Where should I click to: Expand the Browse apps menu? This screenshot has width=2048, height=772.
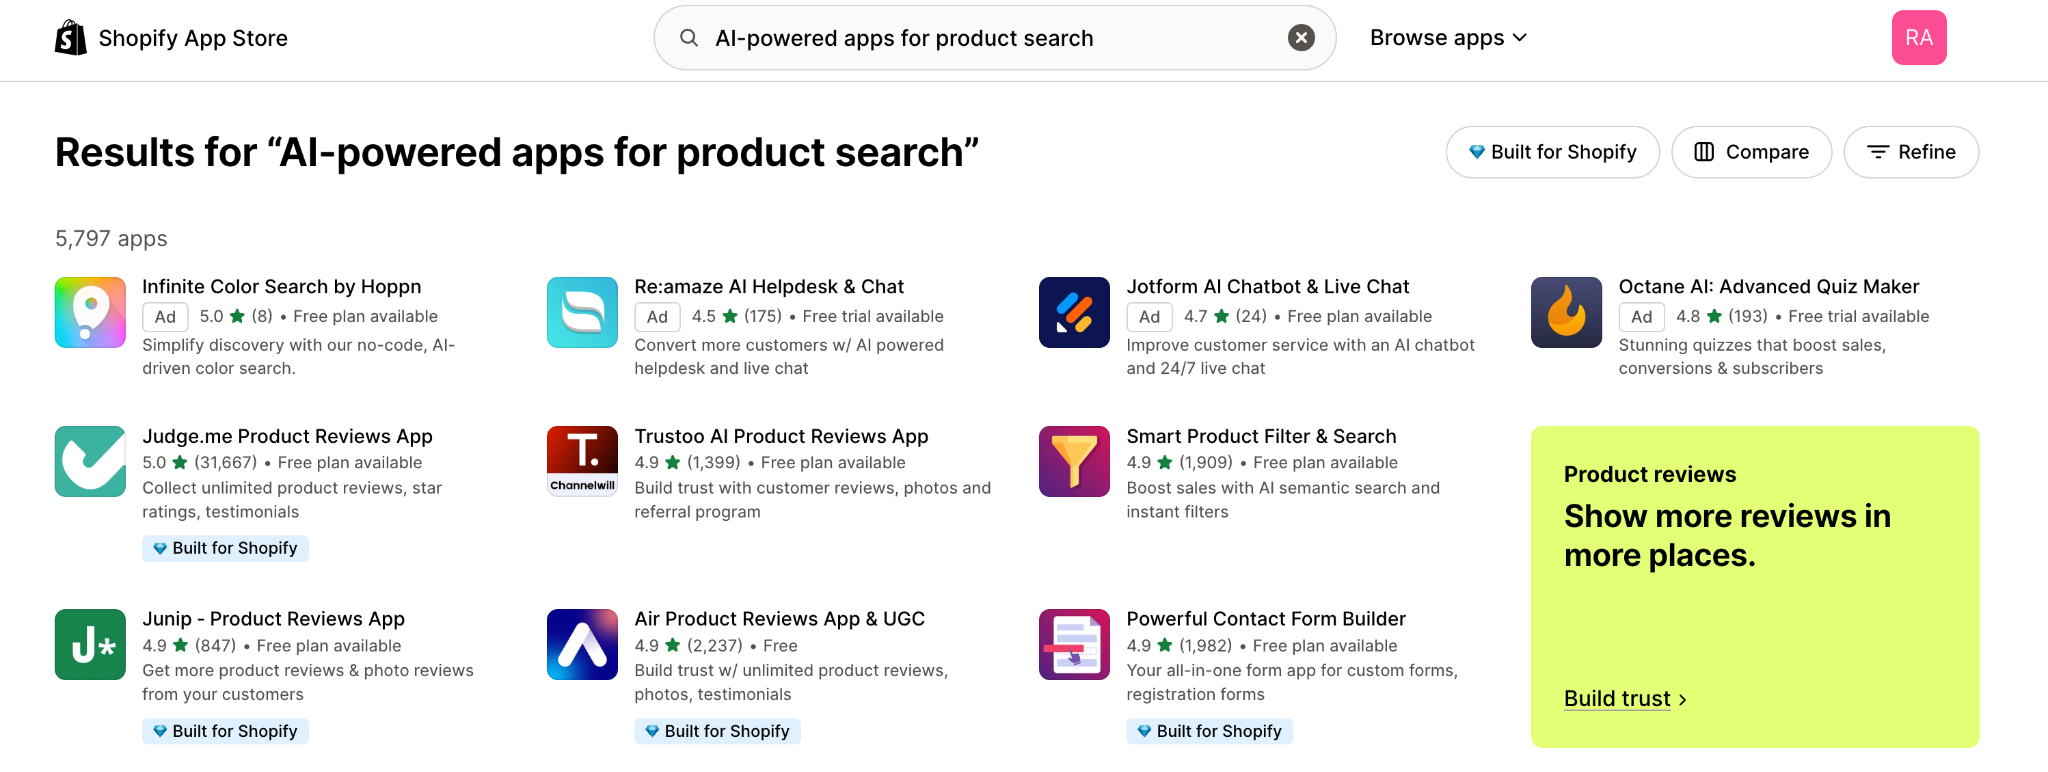coord(1448,38)
